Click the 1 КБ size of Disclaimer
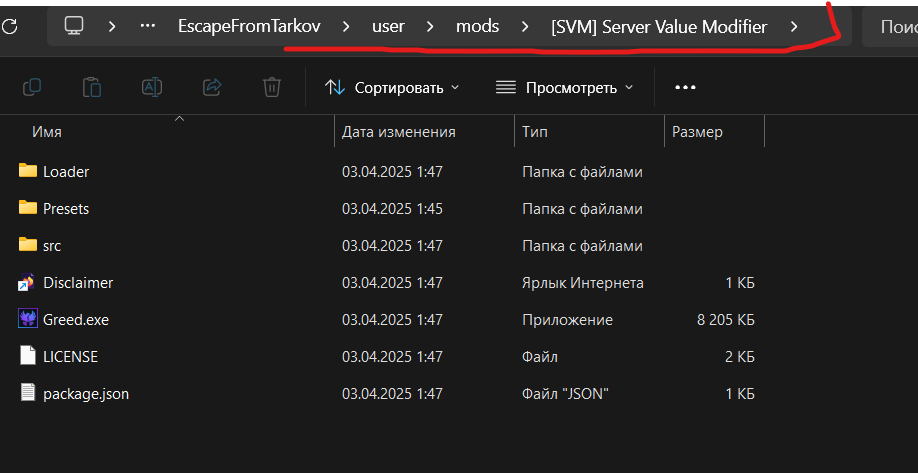The width and height of the screenshot is (918, 473). (x=740, y=283)
